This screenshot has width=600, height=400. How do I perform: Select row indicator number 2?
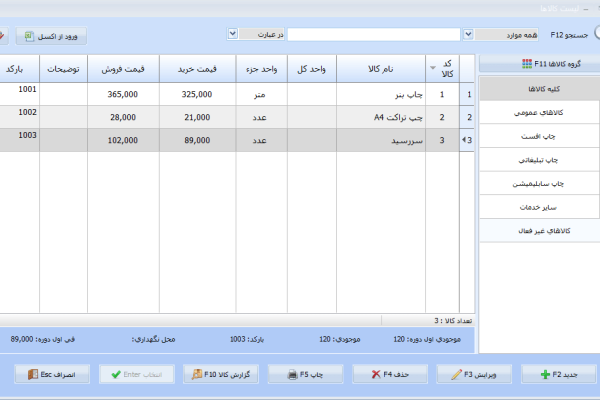click(x=467, y=117)
